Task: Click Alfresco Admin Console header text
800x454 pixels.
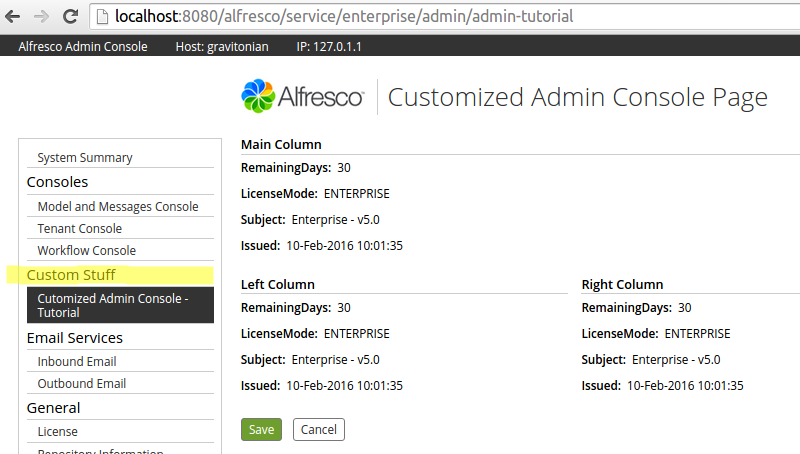Action: coord(83,46)
